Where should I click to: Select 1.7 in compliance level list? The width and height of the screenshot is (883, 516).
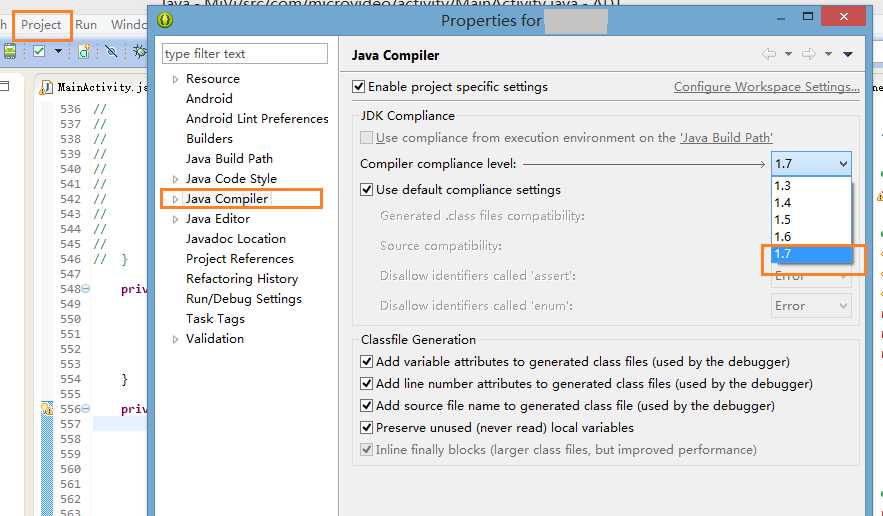(811, 253)
